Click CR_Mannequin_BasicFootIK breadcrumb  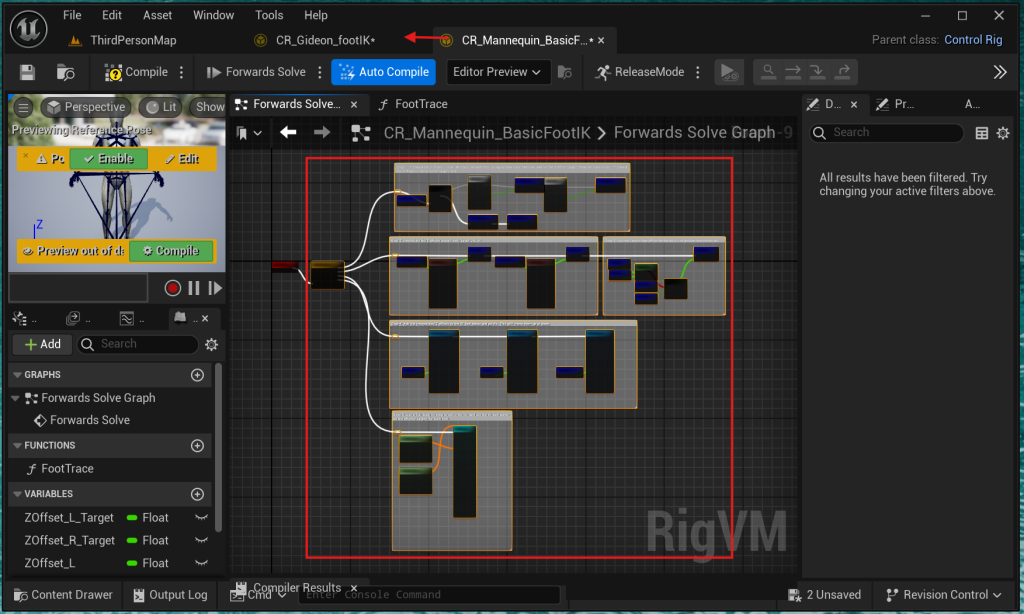[x=487, y=133]
